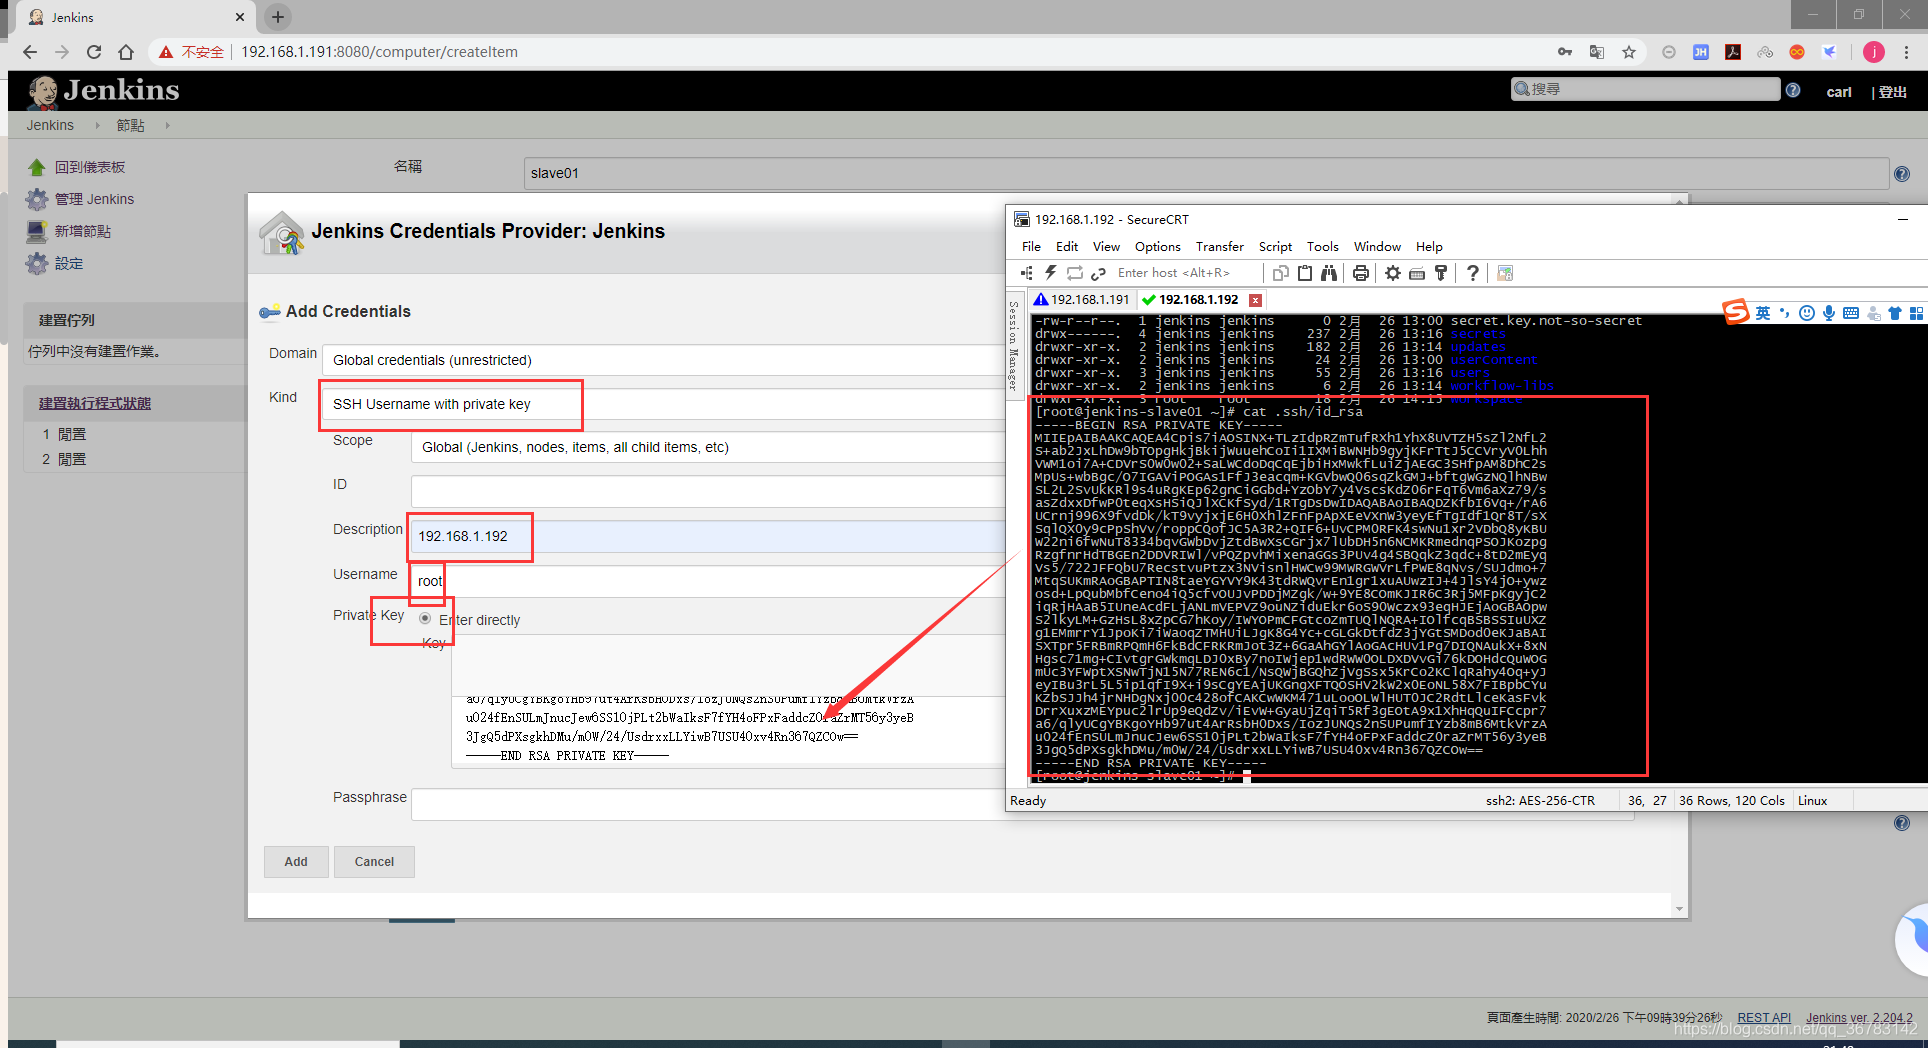This screenshot has height=1048, width=1928.
Task: Click the SecureCRT Print icon
Action: pyautogui.click(x=1361, y=273)
